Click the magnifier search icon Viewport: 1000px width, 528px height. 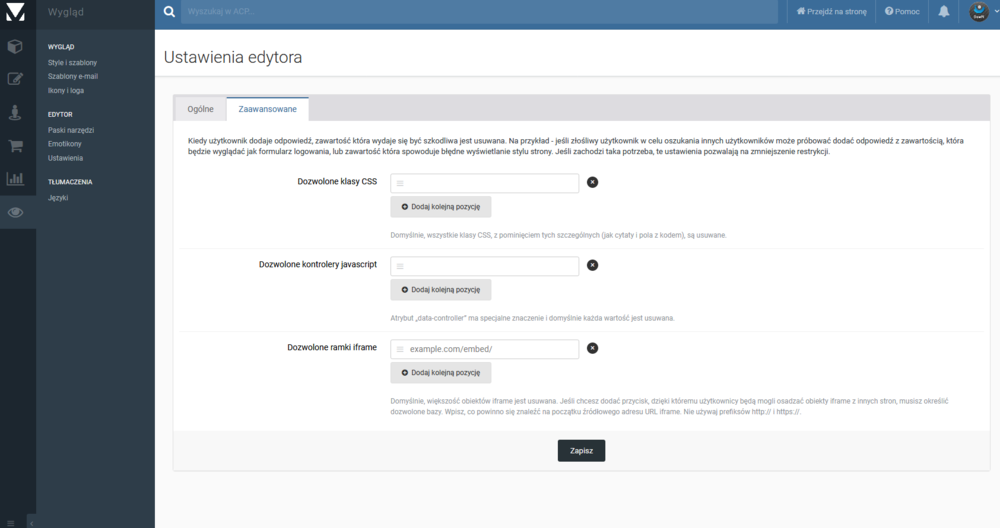coord(168,12)
